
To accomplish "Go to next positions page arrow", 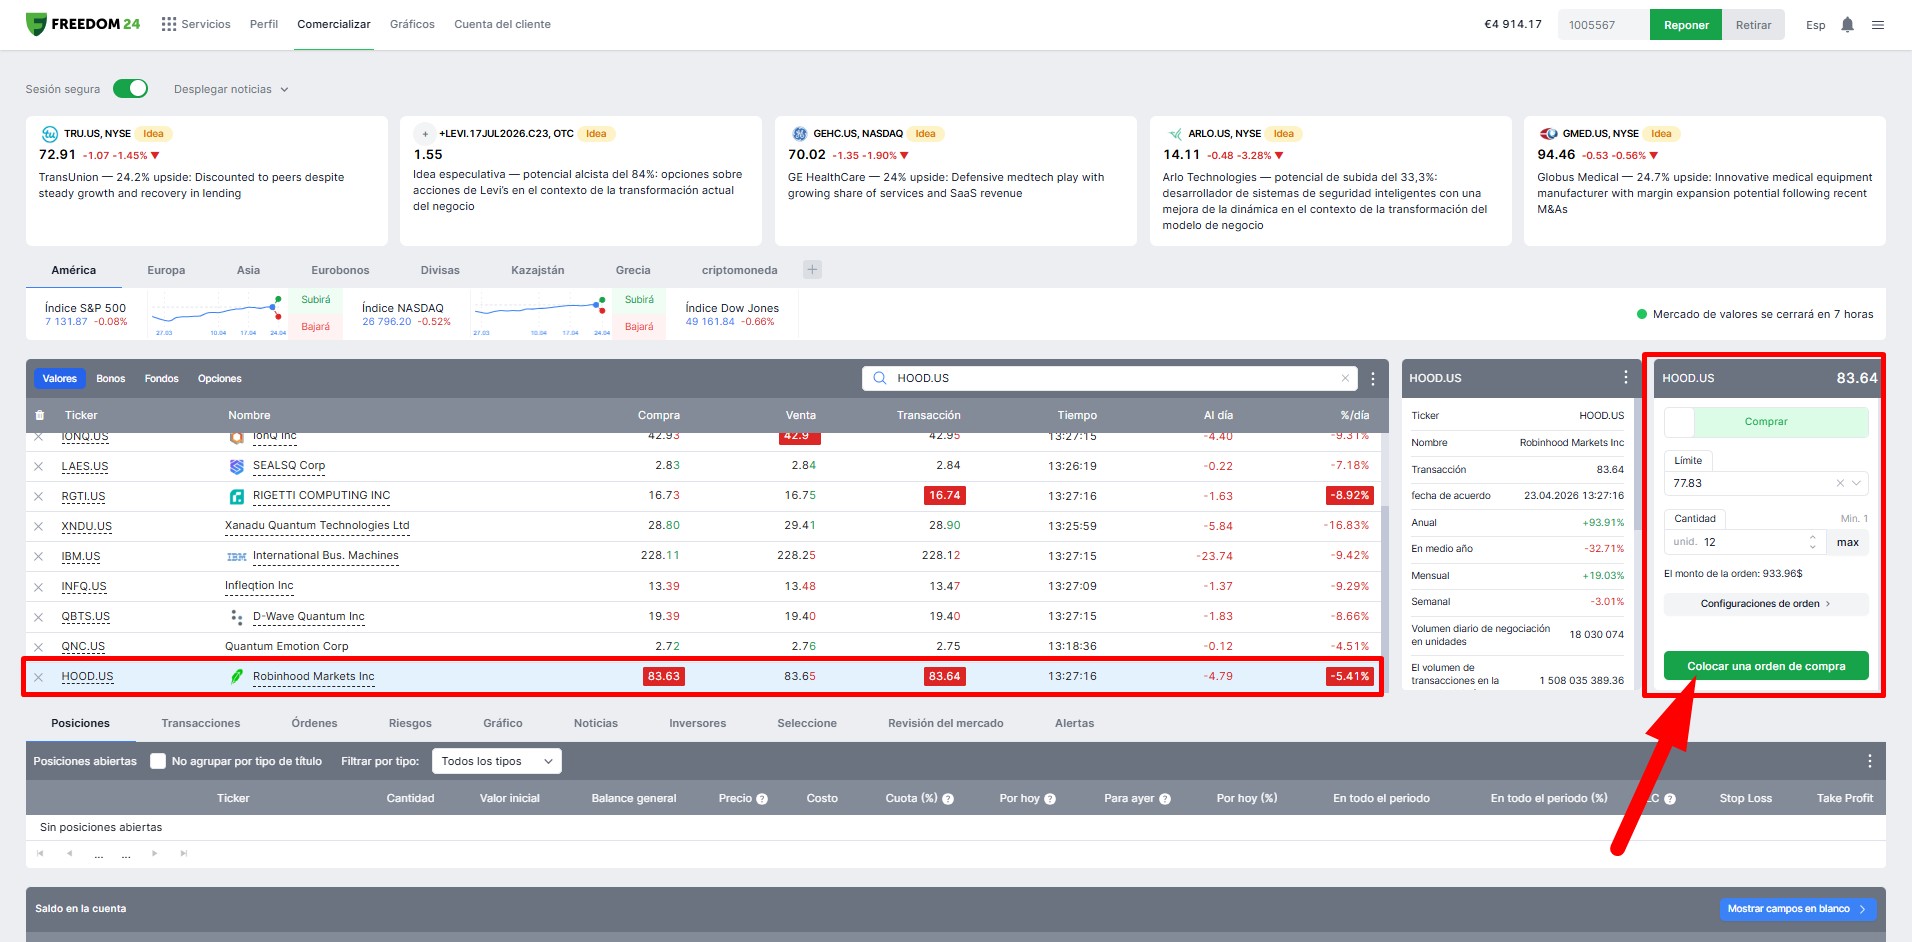I will 155,853.
